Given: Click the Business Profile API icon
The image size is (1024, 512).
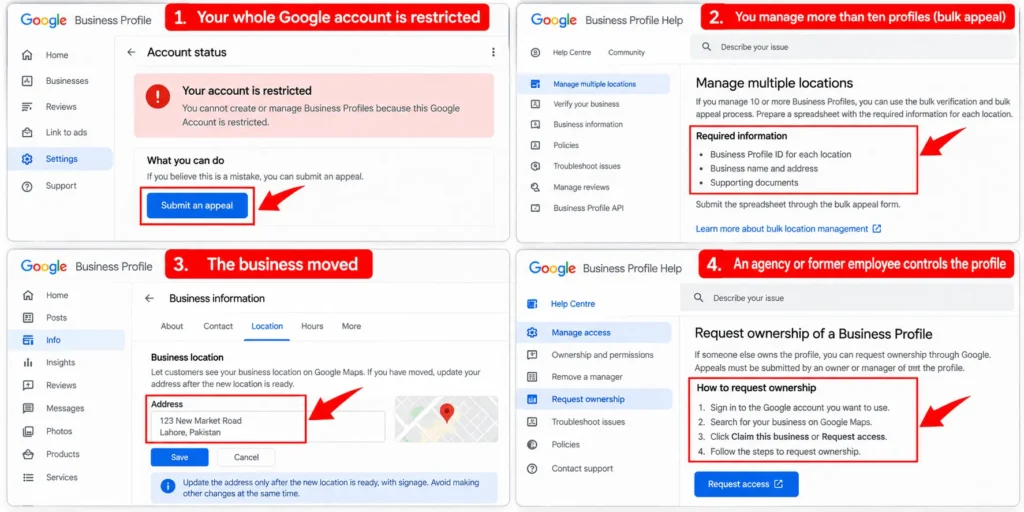Looking at the screenshot, I should click(536, 208).
